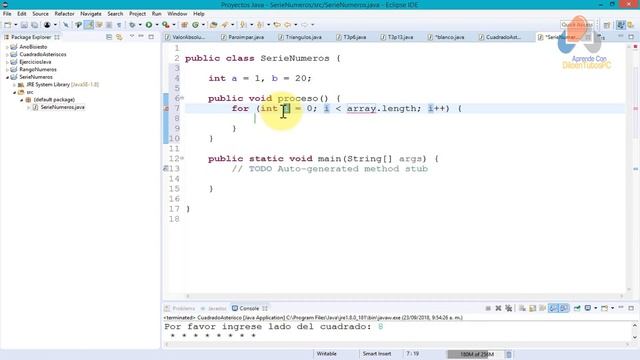This screenshot has height=360, width=640.
Task: Toggle Word Wrap in Console toolbar
Action: 542,308
